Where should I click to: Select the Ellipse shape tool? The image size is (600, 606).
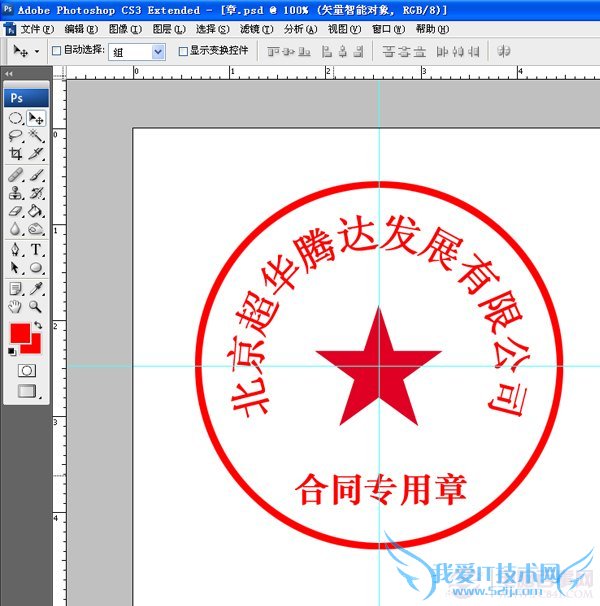(36, 267)
